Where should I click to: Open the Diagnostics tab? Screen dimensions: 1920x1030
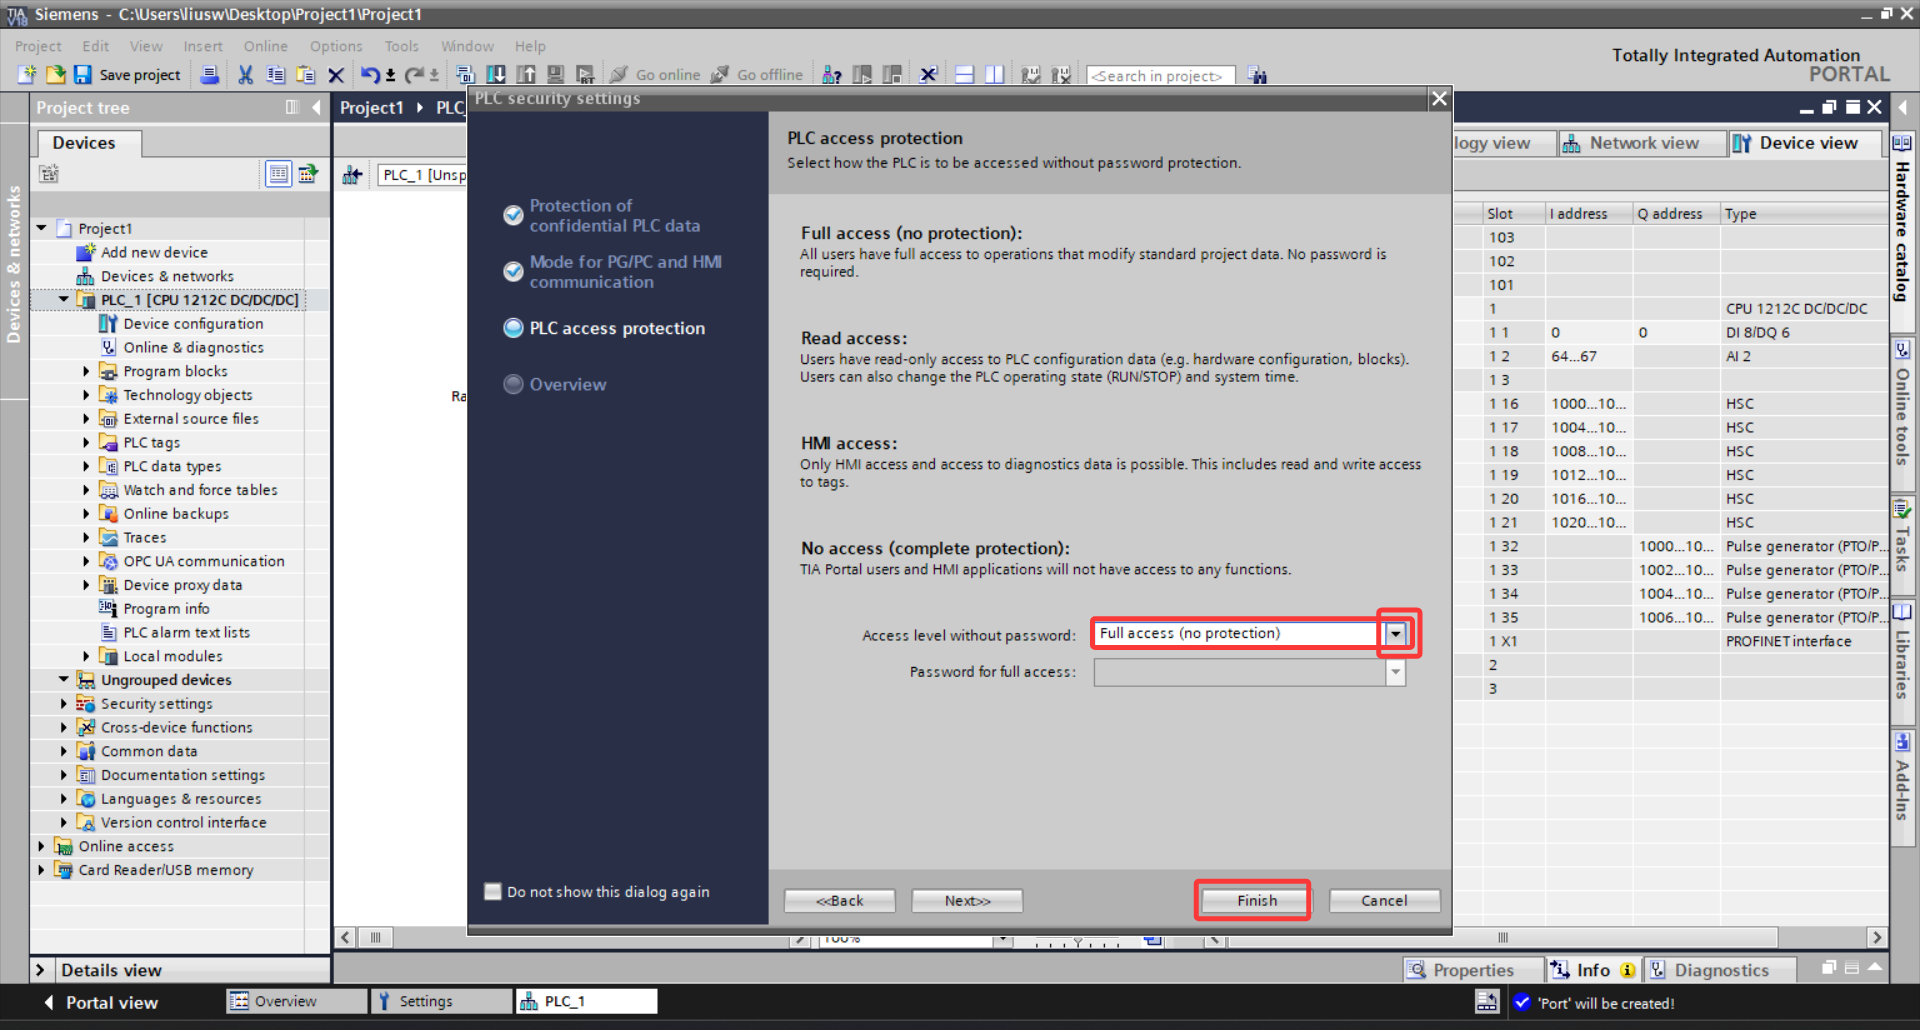click(x=1719, y=970)
